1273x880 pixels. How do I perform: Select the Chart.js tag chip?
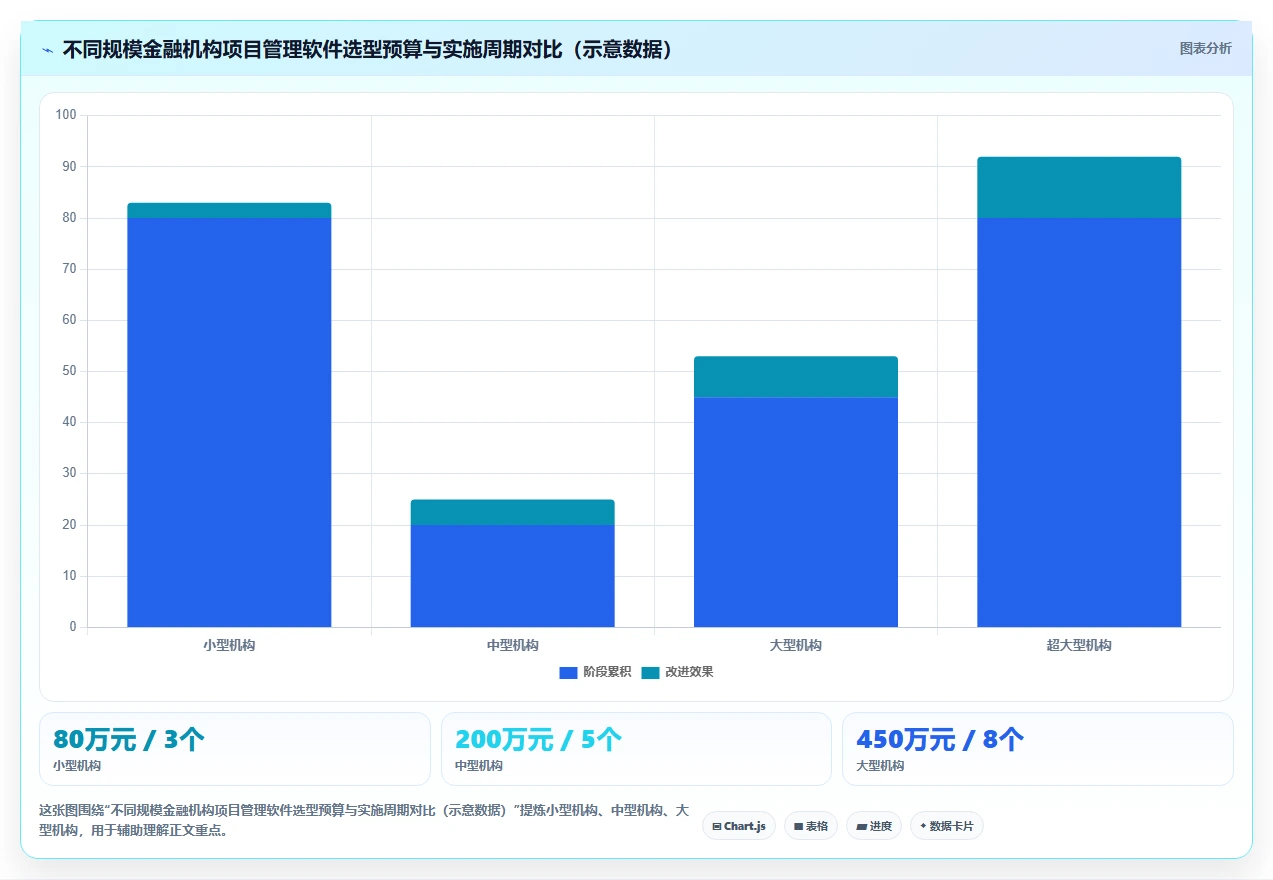(739, 826)
